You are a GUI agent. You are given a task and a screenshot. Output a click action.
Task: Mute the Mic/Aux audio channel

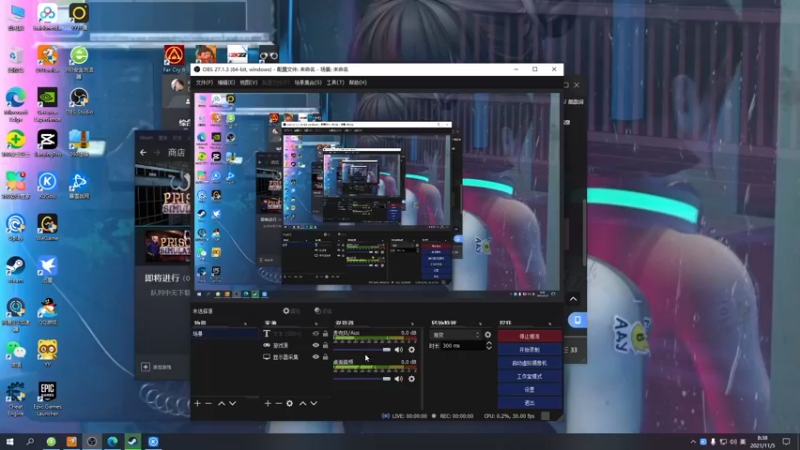[x=398, y=350]
